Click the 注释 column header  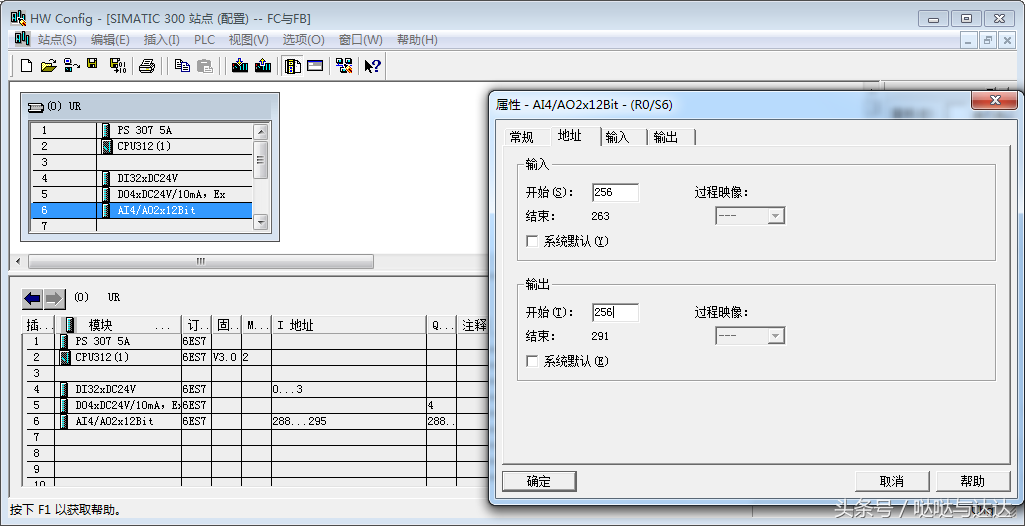tap(474, 325)
